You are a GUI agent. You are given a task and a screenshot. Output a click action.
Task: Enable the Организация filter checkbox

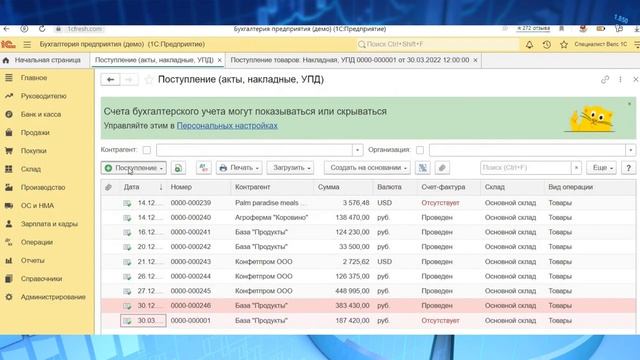420,150
